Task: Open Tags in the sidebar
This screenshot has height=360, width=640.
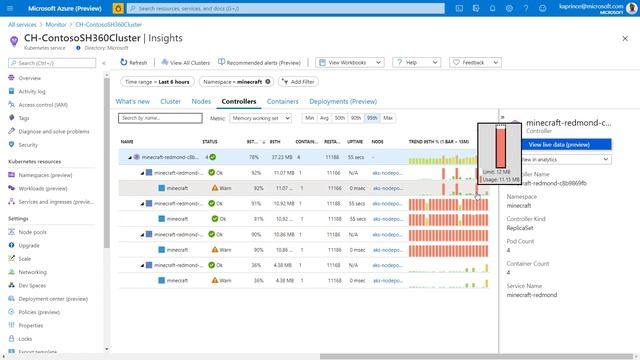Action: coord(24,118)
